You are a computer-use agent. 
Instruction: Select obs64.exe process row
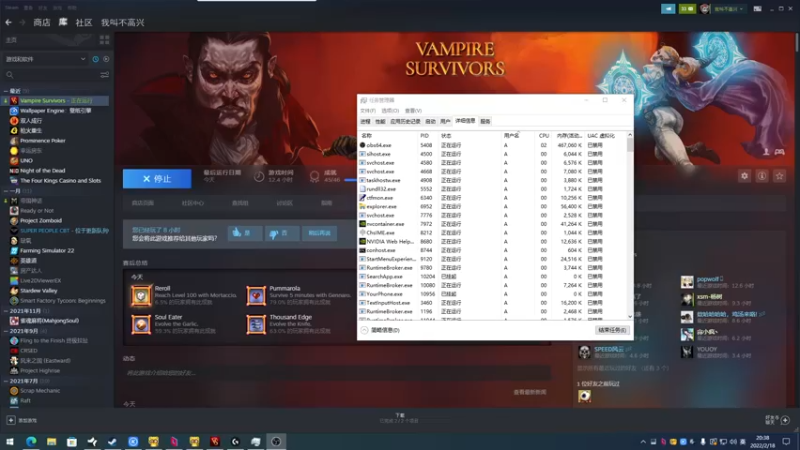tap(492, 145)
